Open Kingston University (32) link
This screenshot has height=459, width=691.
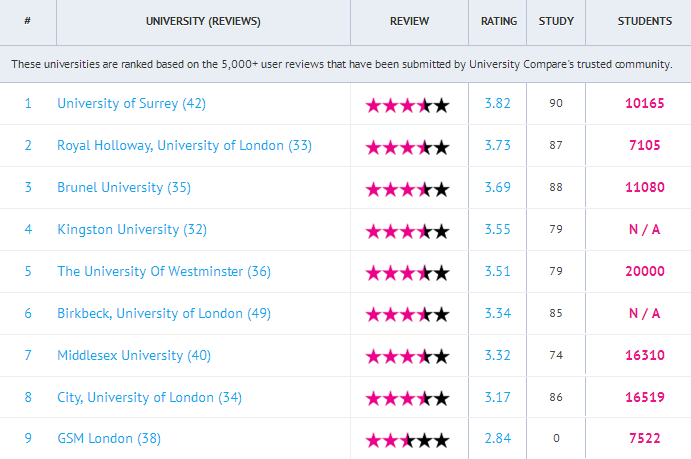[132, 230]
